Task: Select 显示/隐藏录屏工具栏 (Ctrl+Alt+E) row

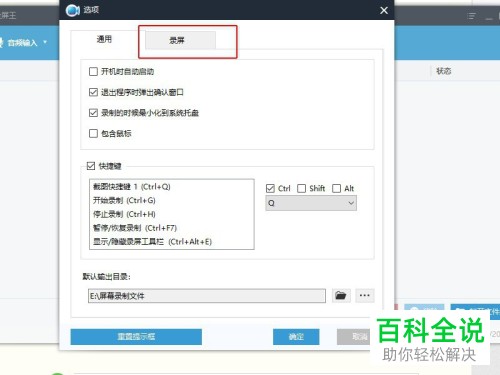Action: tap(172, 242)
